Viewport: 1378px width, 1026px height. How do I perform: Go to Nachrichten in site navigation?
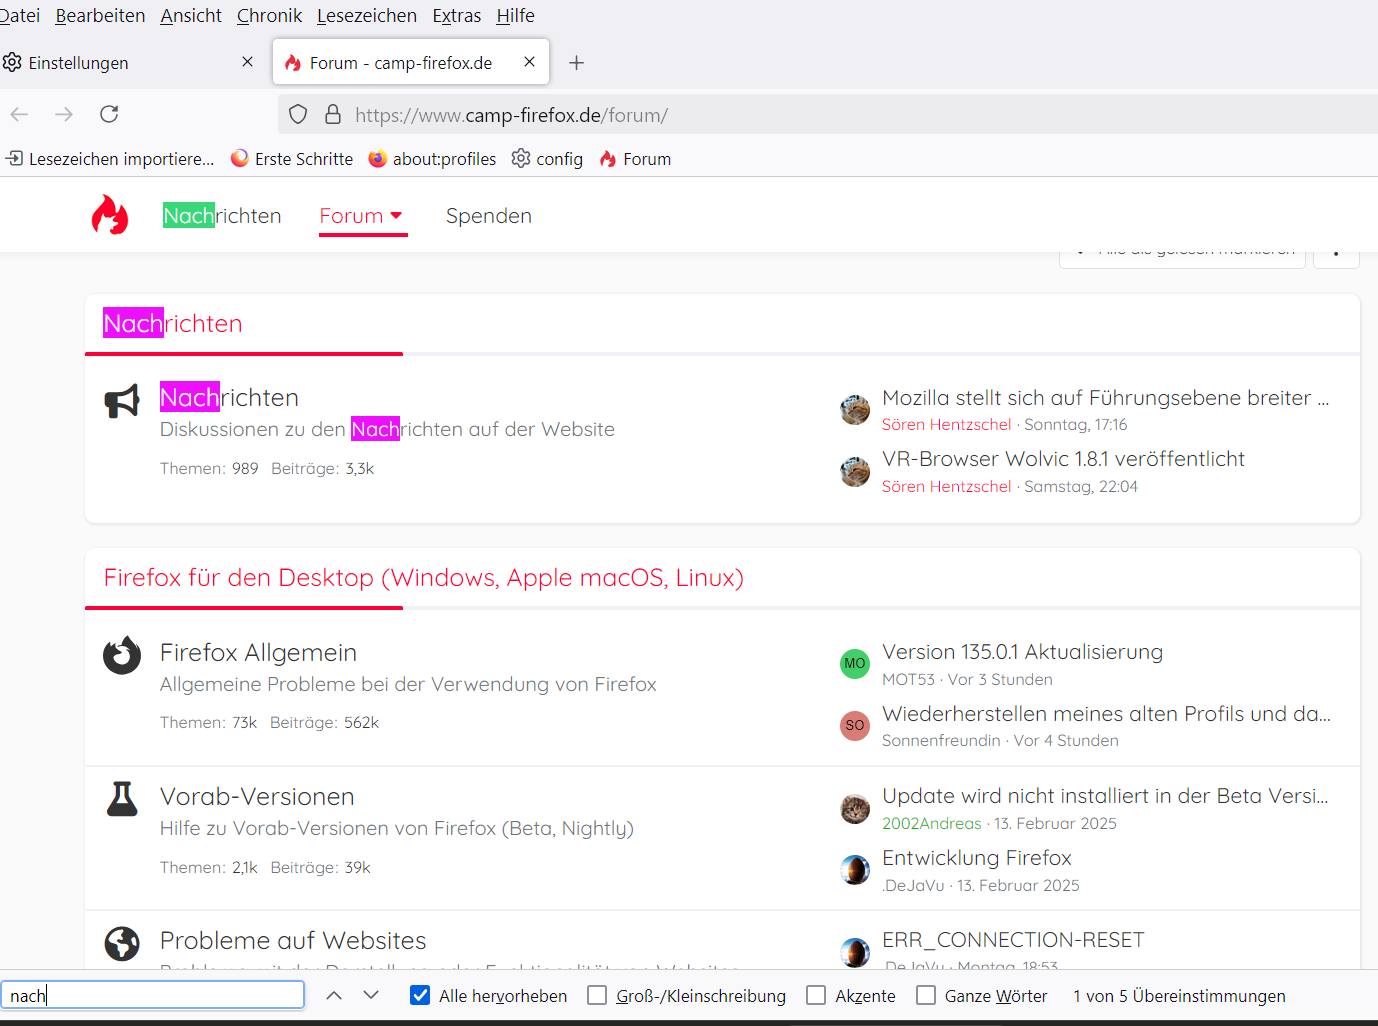point(222,216)
